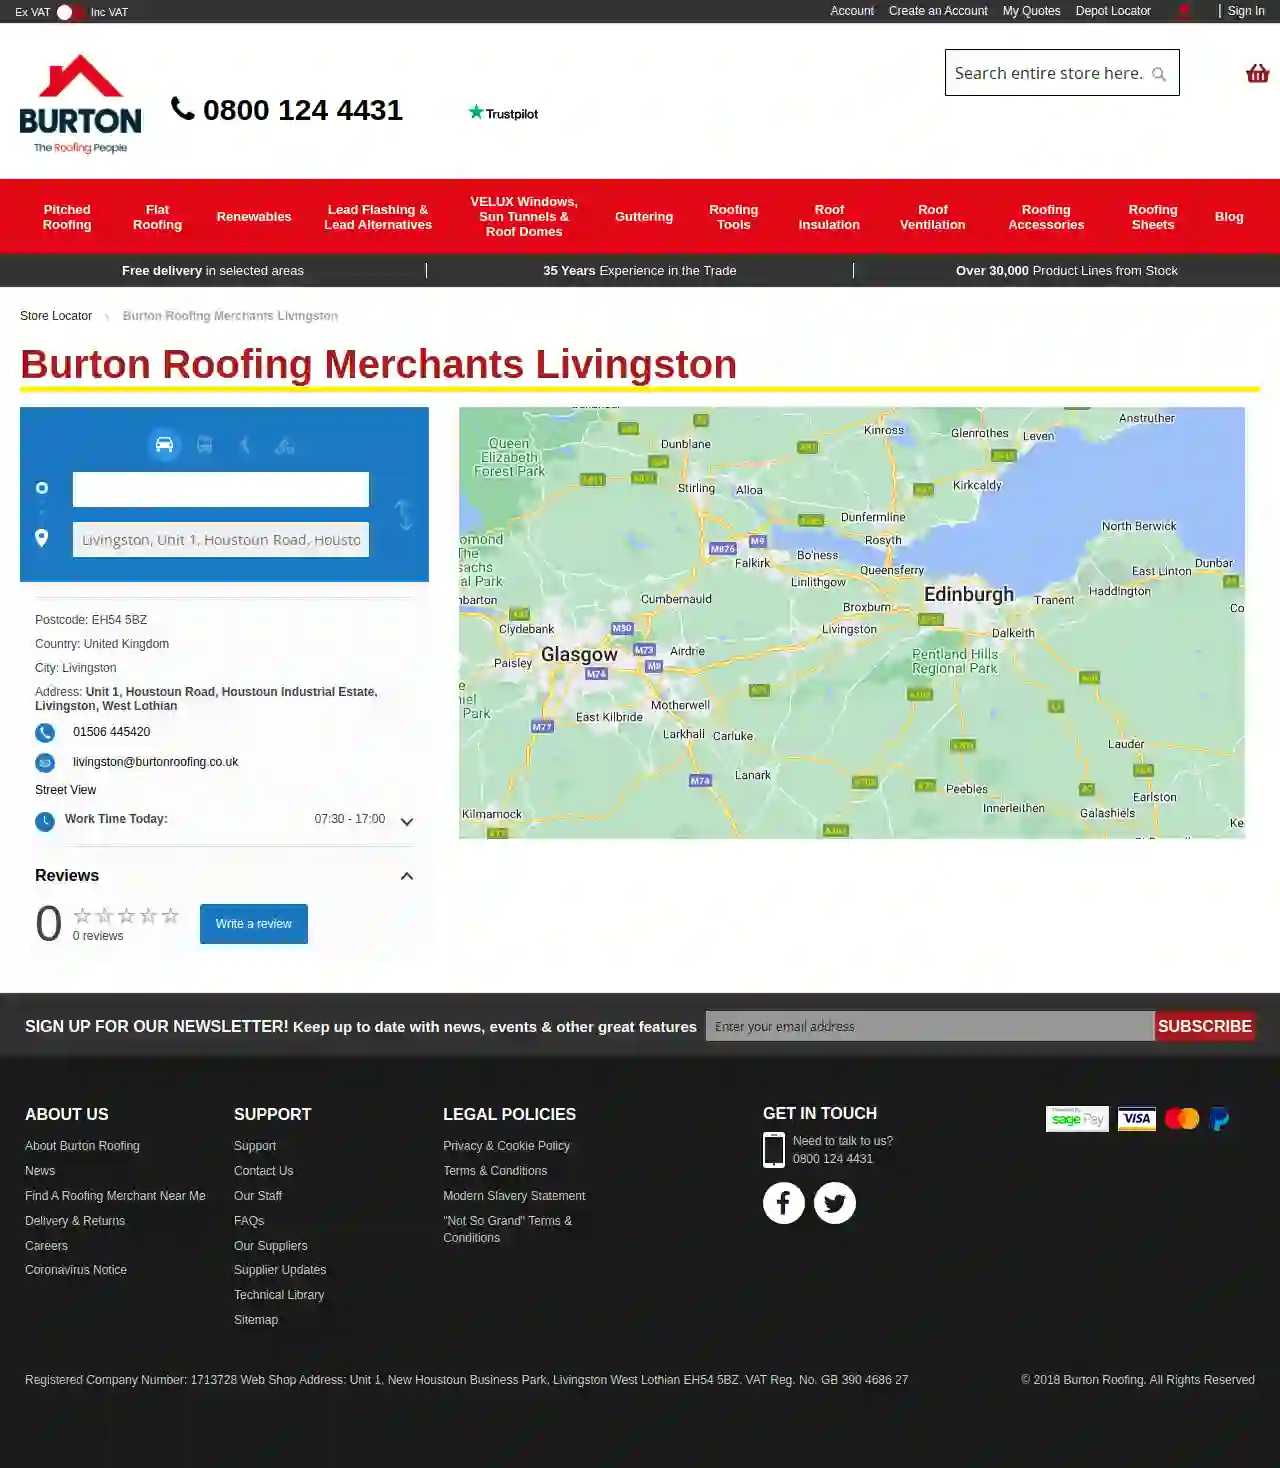The height and width of the screenshot is (1468, 1280).
Task: Select cycling travel mode icon
Action: coord(285,445)
